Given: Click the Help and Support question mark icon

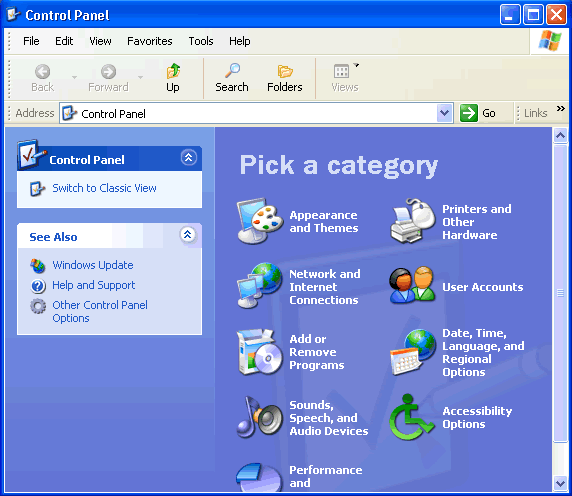Looking at the screenshot, I should 38,286.
